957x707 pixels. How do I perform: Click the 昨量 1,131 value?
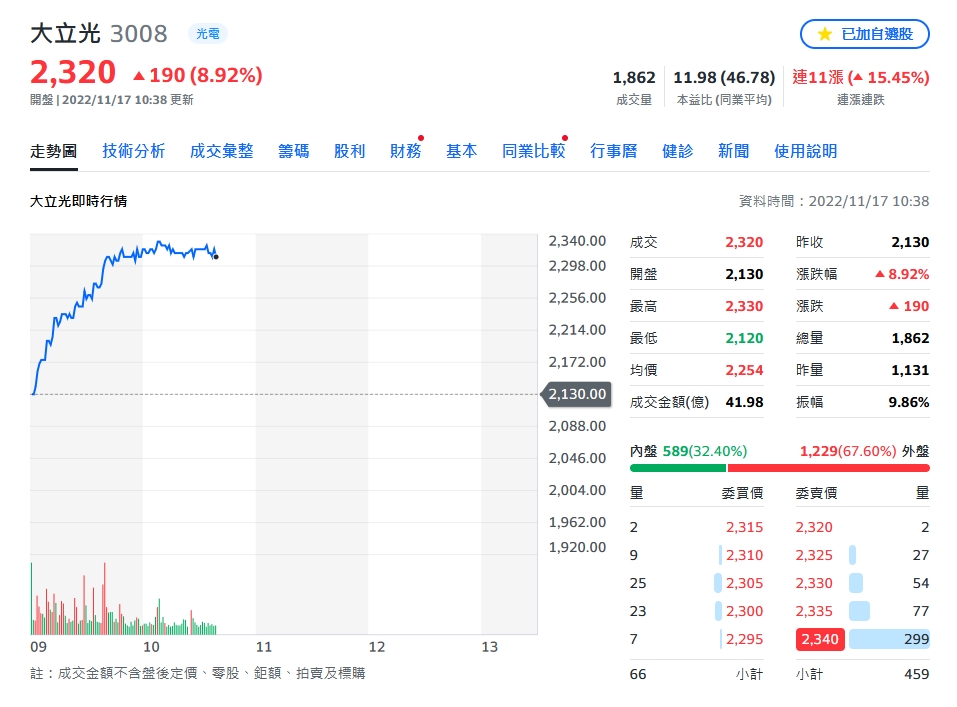point(910,370)
